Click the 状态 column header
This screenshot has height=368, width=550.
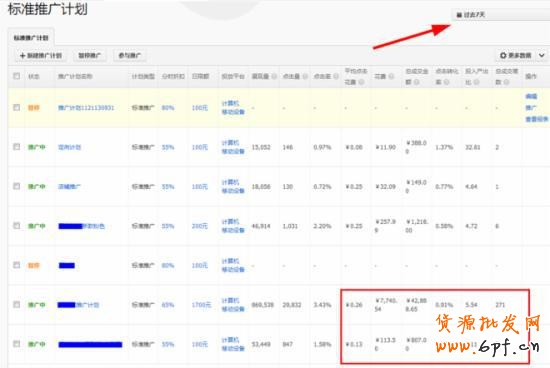pyautogui.click(x=34, y=76)
